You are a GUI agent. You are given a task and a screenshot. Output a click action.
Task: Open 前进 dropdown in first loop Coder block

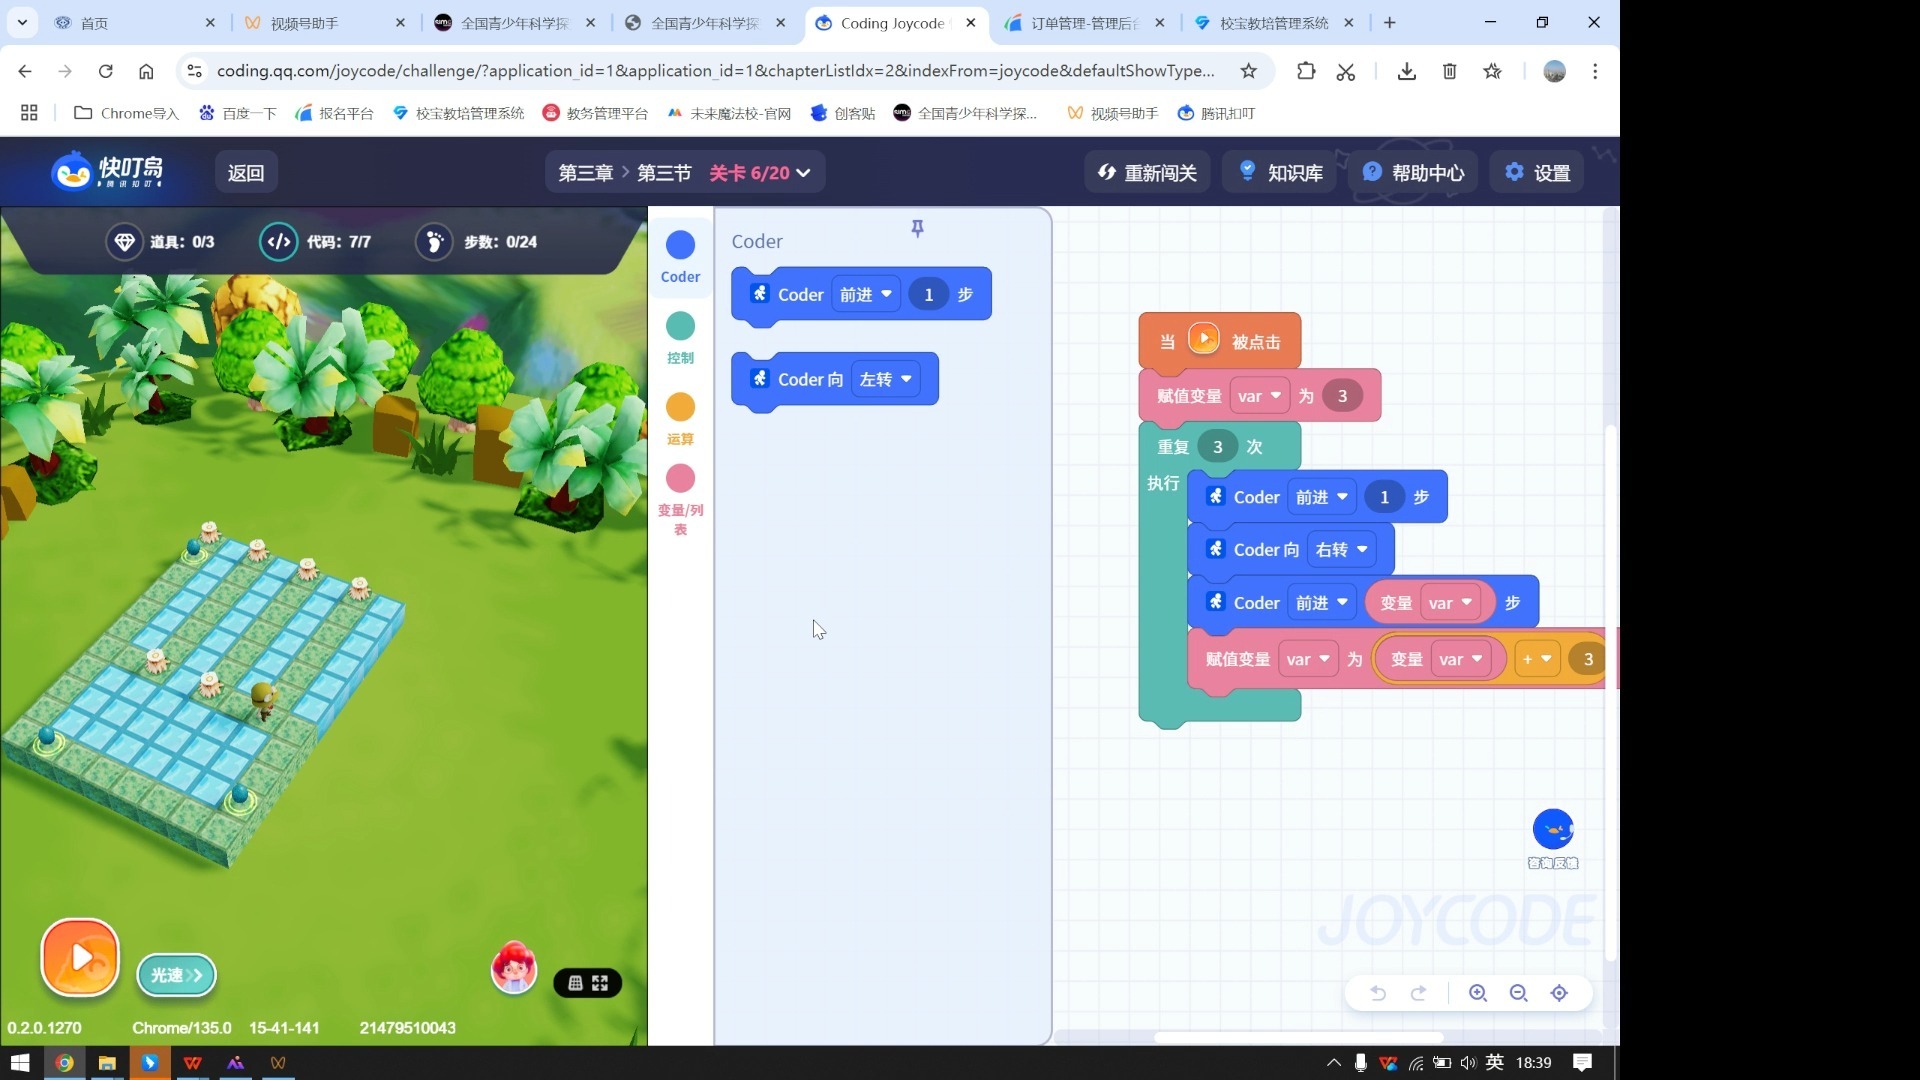[x=1322, y=497]
